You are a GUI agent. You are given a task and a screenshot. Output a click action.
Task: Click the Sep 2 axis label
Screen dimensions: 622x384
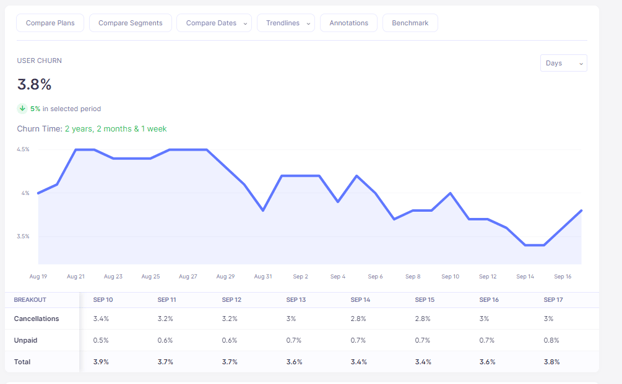coord(300,276)
